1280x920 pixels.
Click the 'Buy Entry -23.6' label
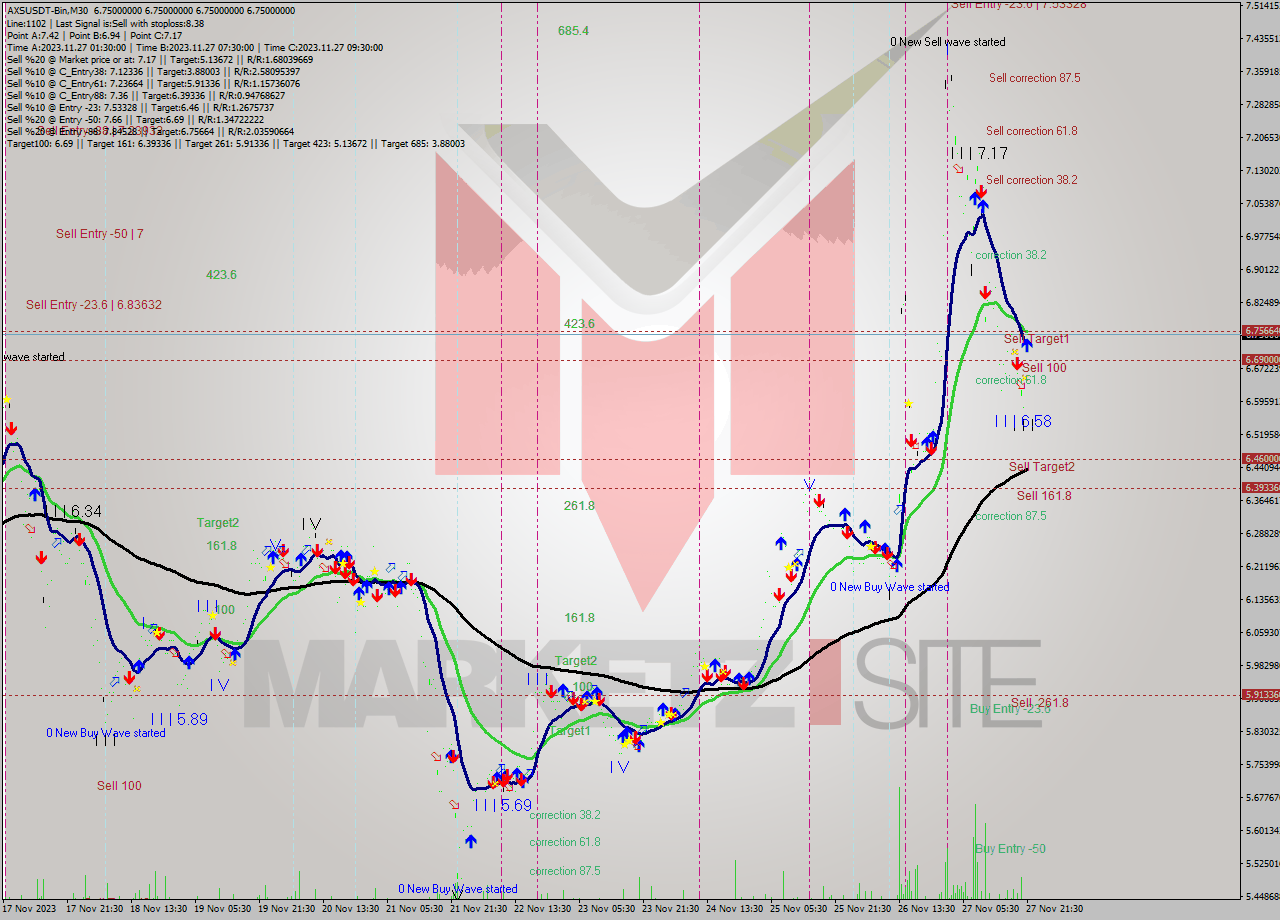click(x=1010, y=709)
